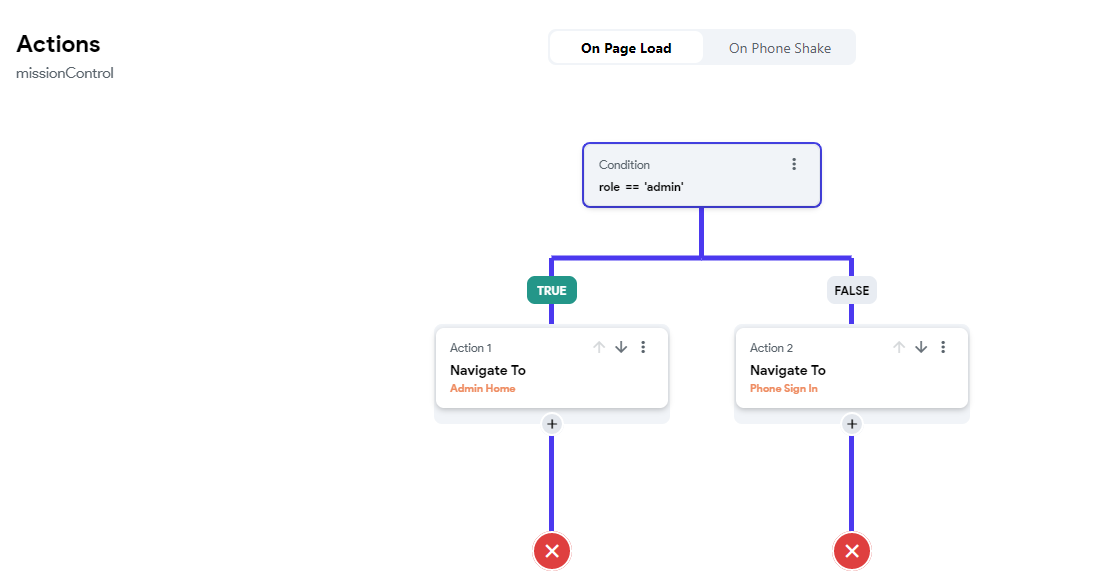Move Action 2 up using the up arrow

(899, 347)
